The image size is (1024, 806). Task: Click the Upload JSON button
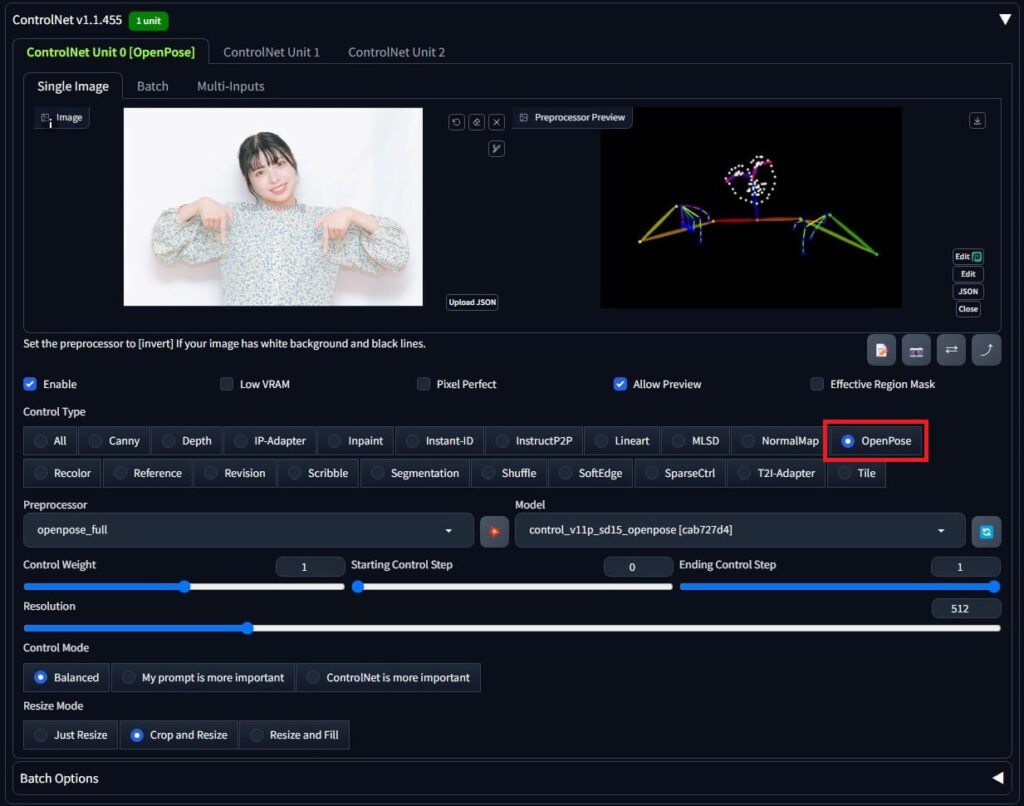472,302
